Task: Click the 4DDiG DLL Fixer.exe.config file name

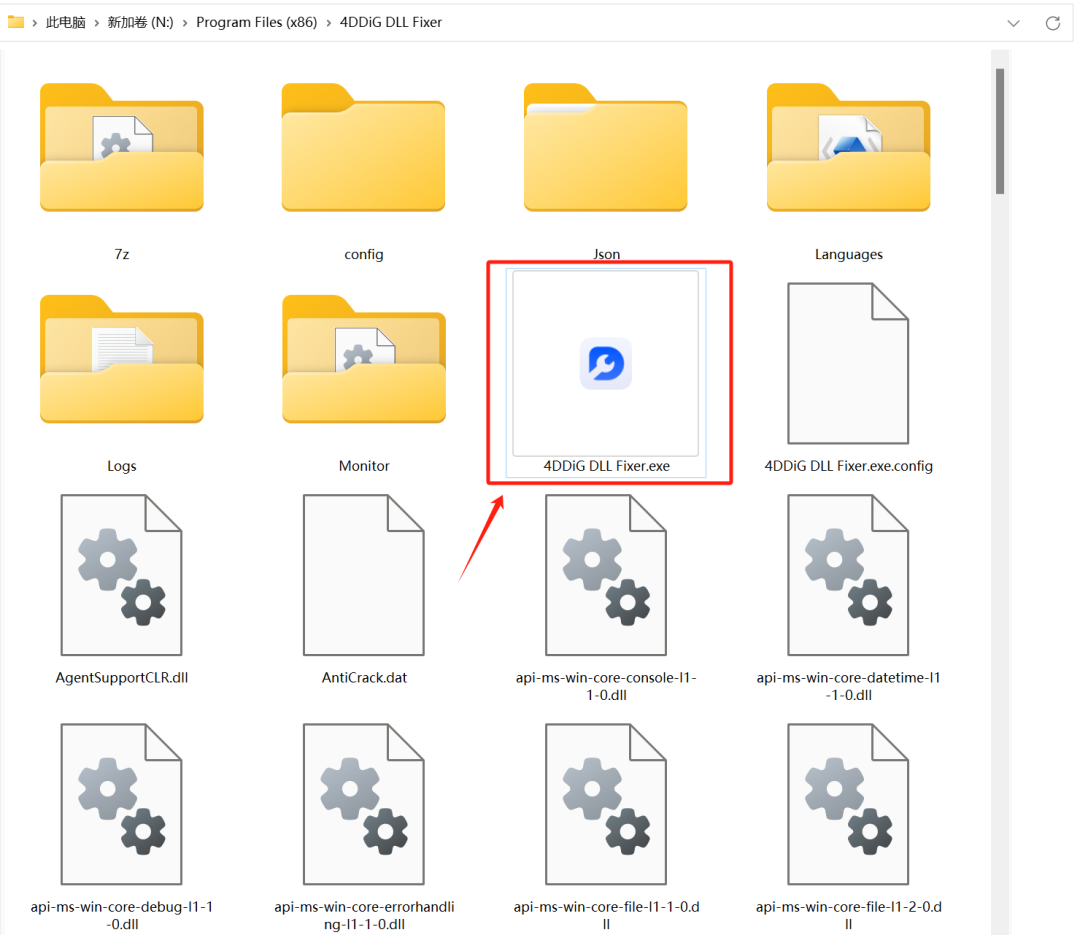Action: click(x=849, y=466)
